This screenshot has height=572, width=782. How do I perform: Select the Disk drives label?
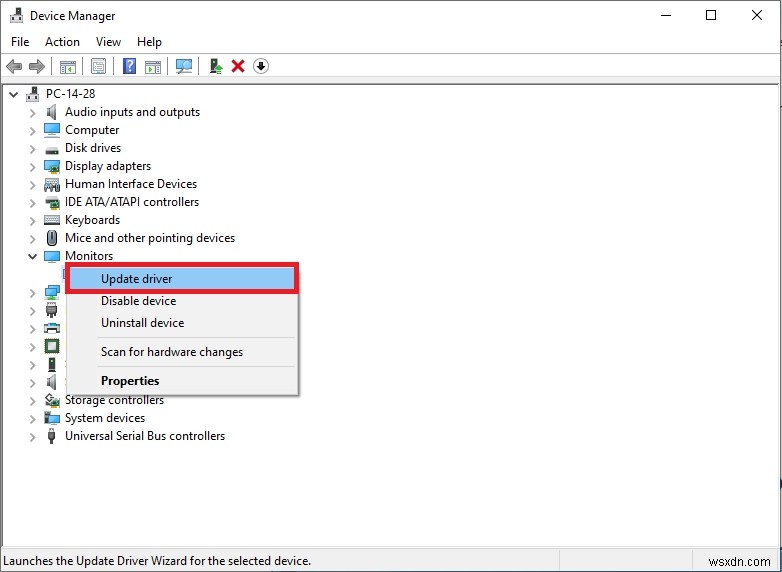[93, 148]
